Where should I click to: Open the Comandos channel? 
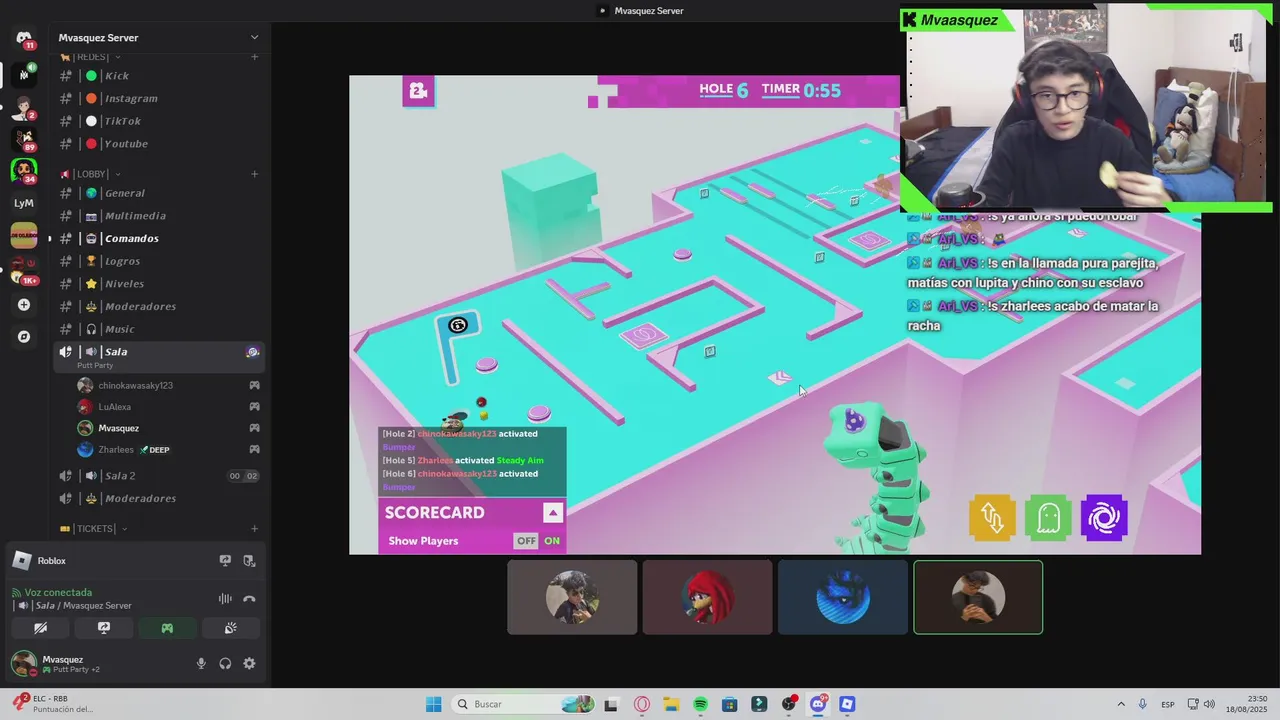158,239
